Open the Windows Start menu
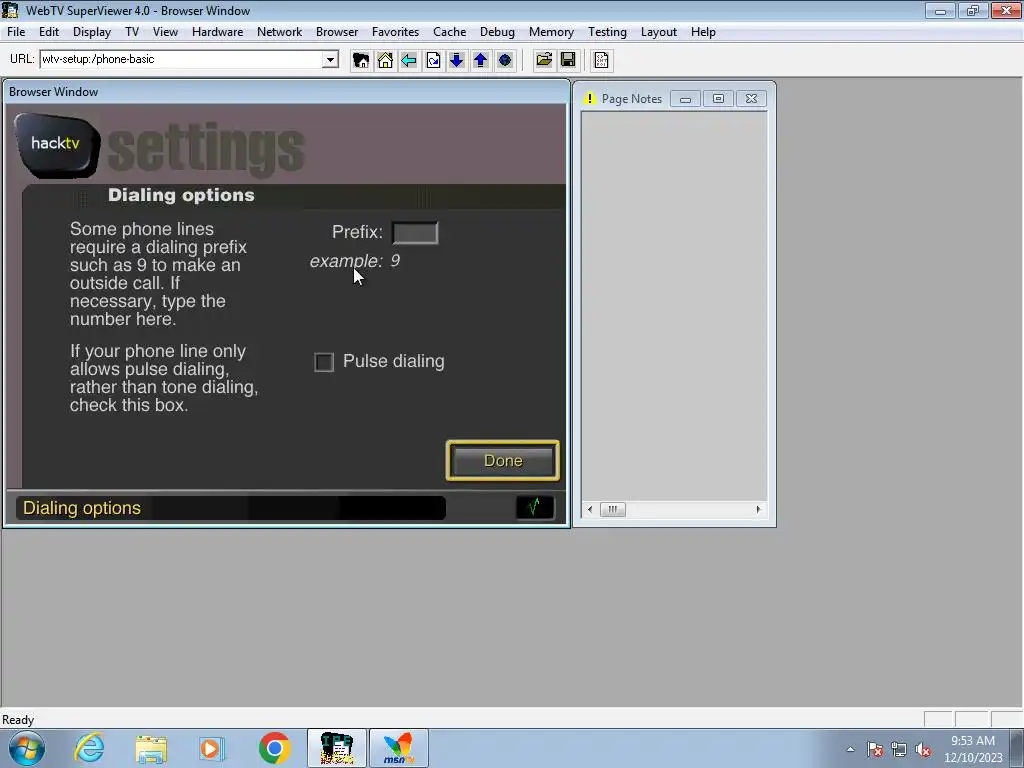Viewport: 1024px width, 768px height. [27, 748]
